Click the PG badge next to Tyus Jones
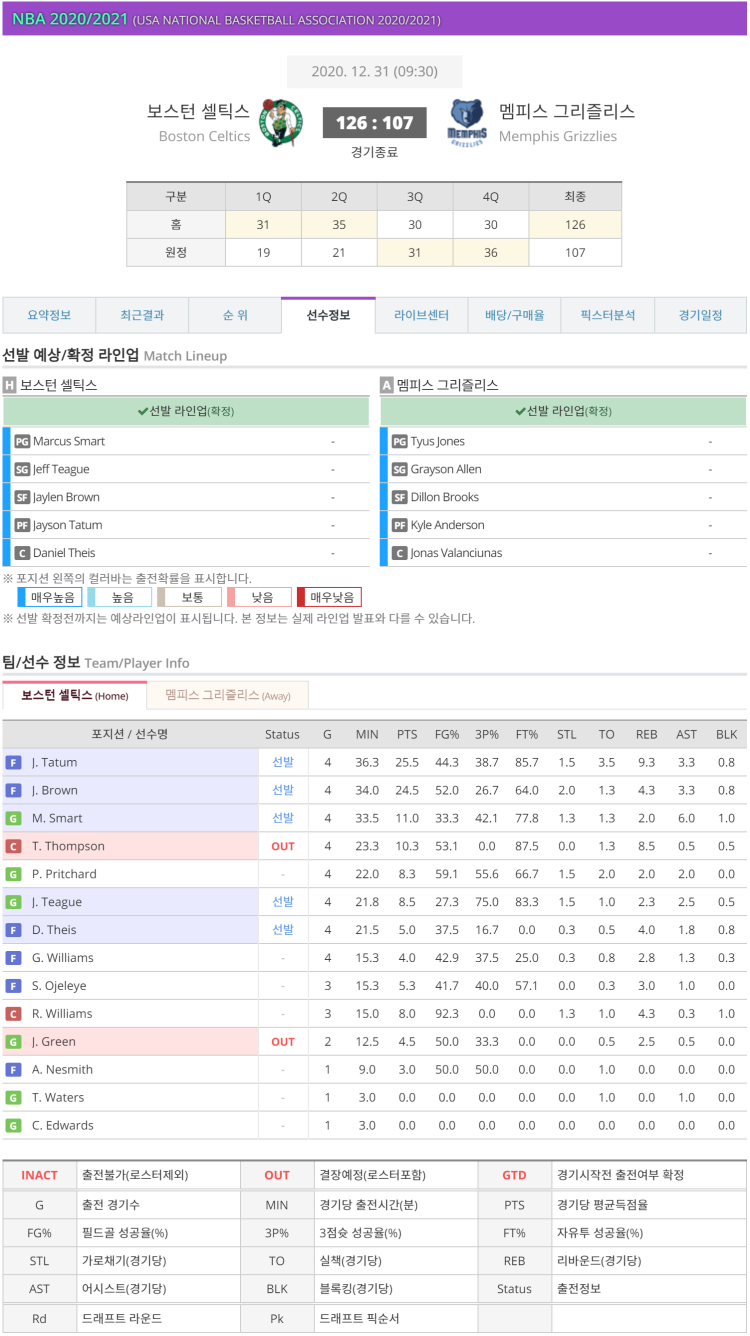The height and width of the screenshot is (1336, 750). [400, 441]
